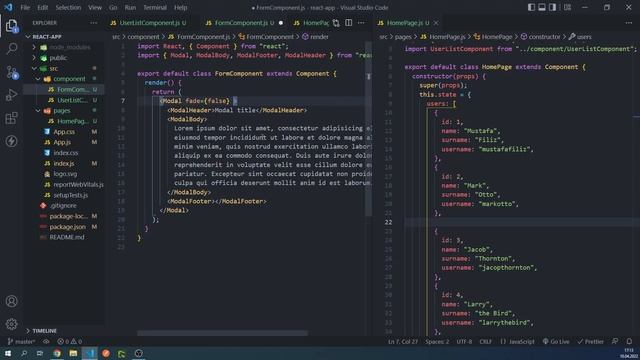Image resolution: width=640 pixels, height=360 pixels.
Task: Open the Accounts menu icon
Action: 11,301
